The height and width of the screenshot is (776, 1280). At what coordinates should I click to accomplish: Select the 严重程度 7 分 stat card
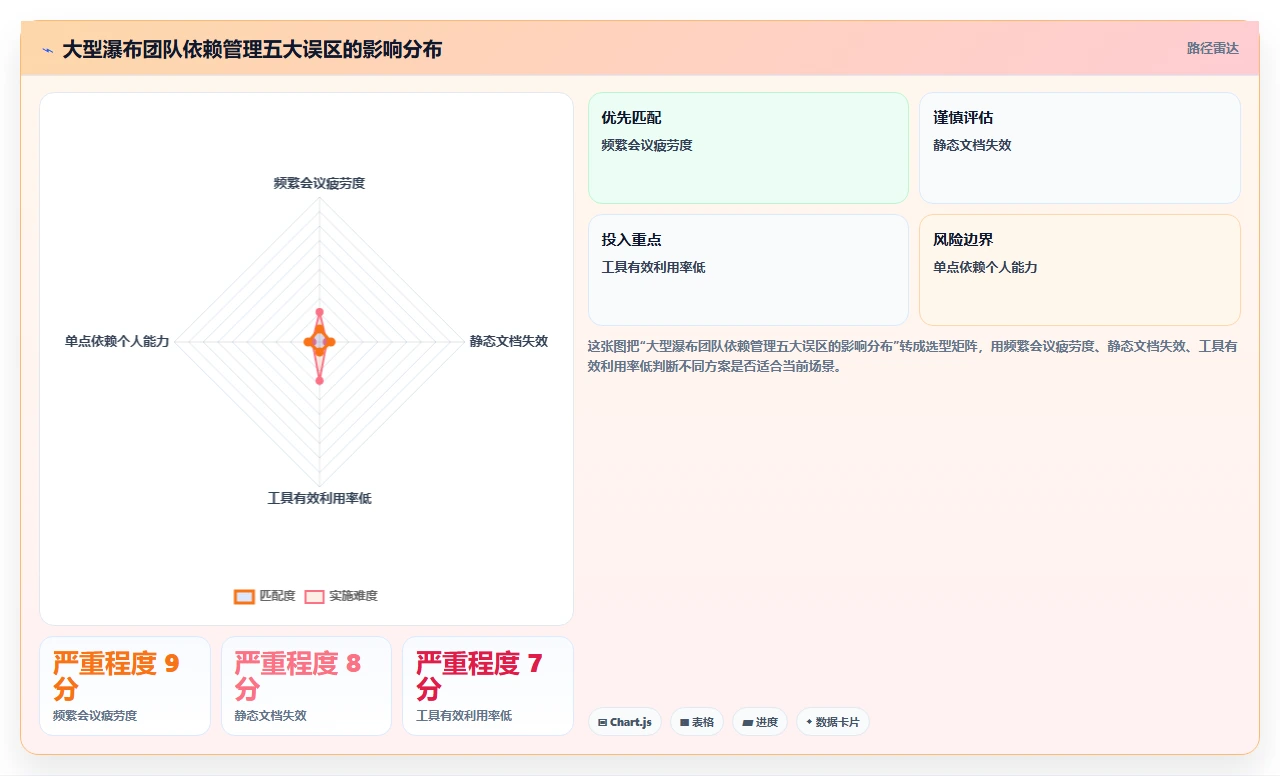coord(488,686)
